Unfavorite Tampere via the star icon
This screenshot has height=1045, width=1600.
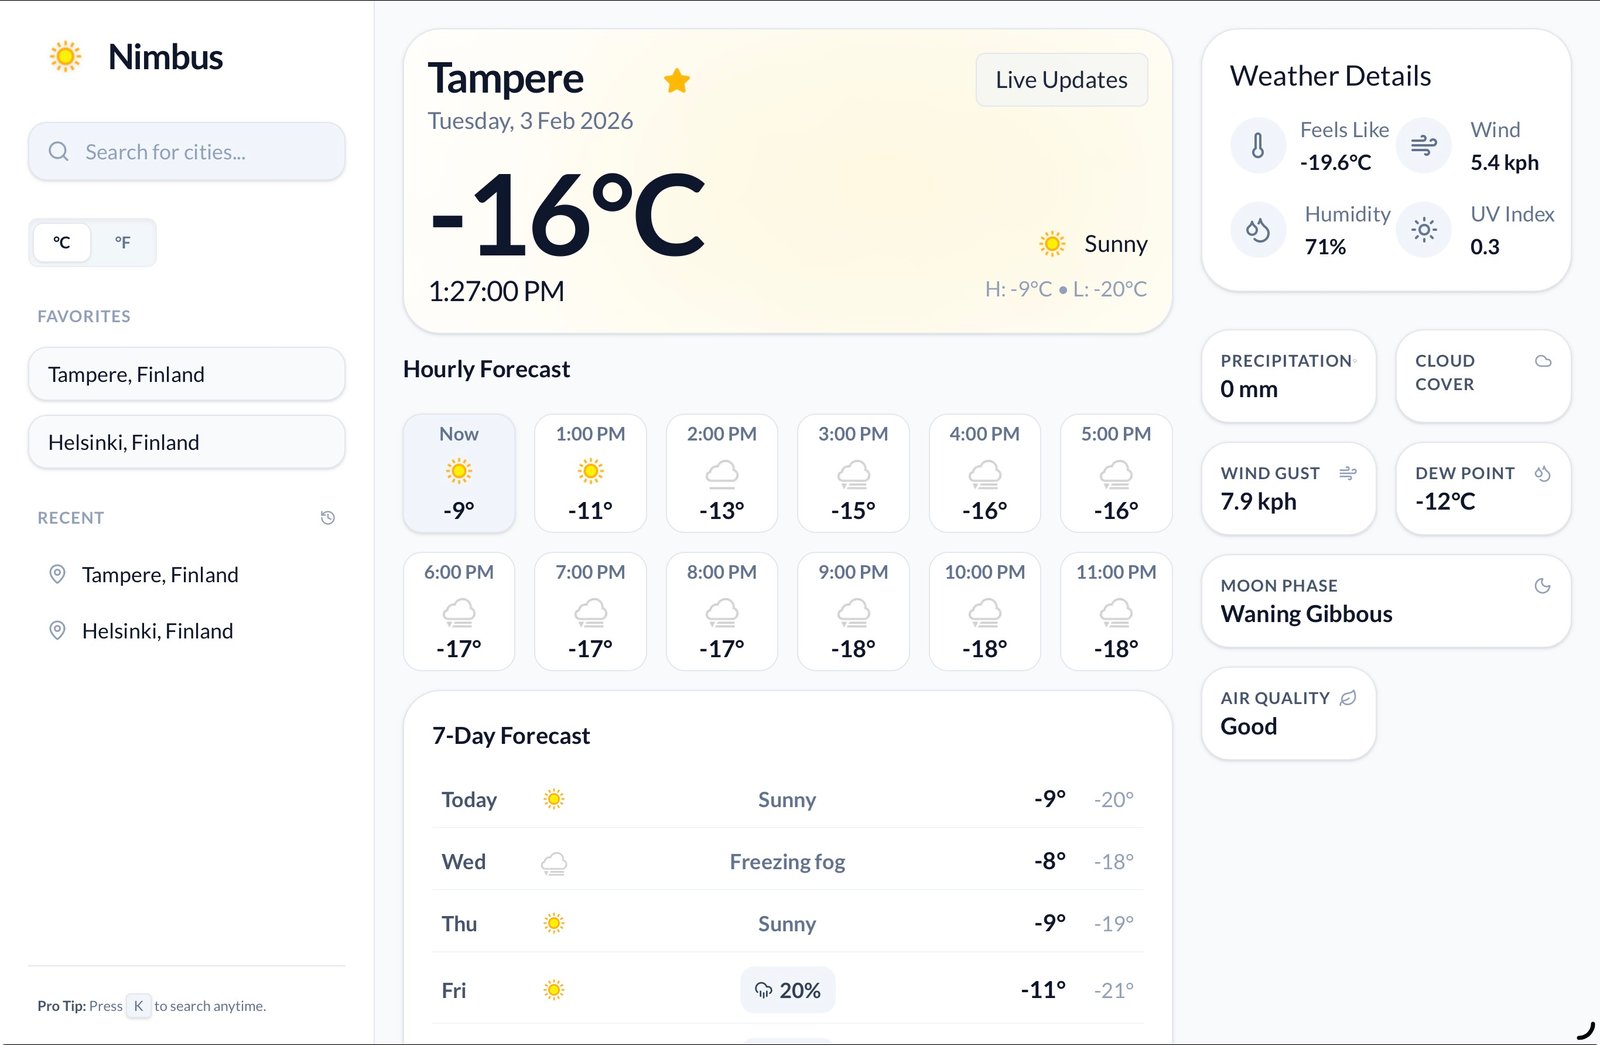677,80
